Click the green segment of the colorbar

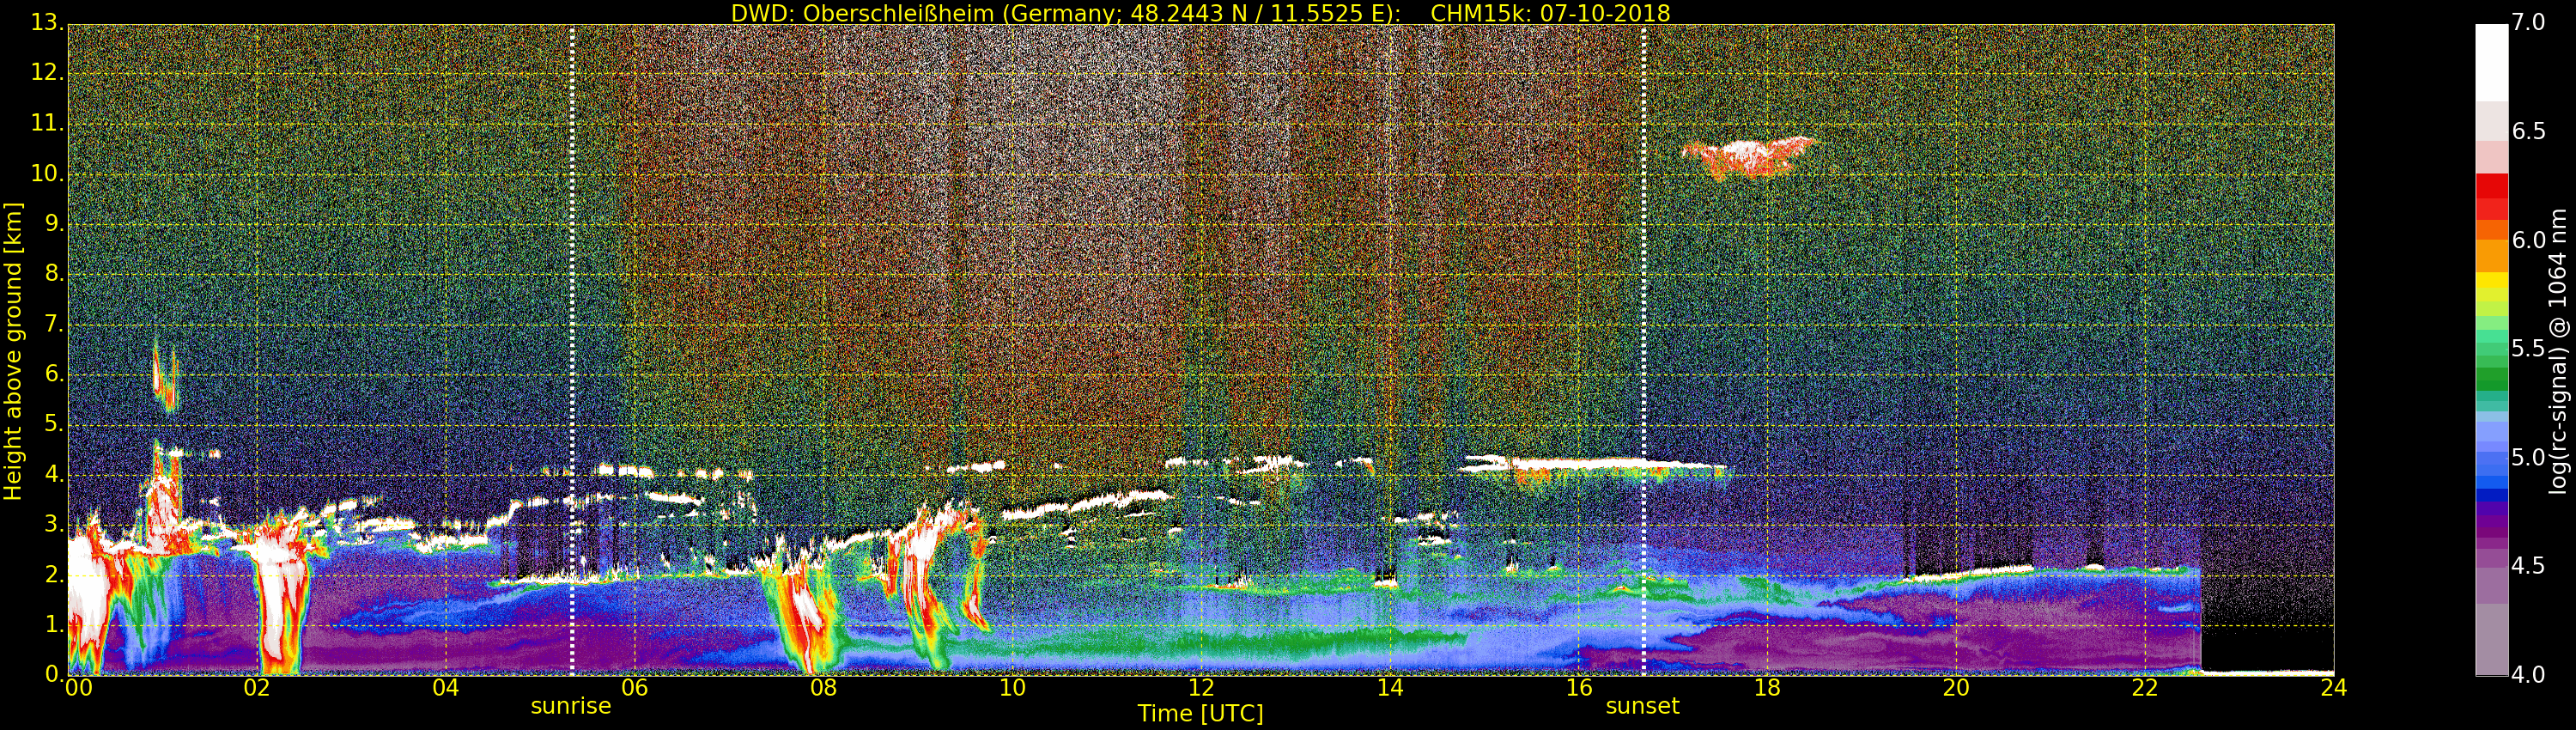(x=2491, y=378)
